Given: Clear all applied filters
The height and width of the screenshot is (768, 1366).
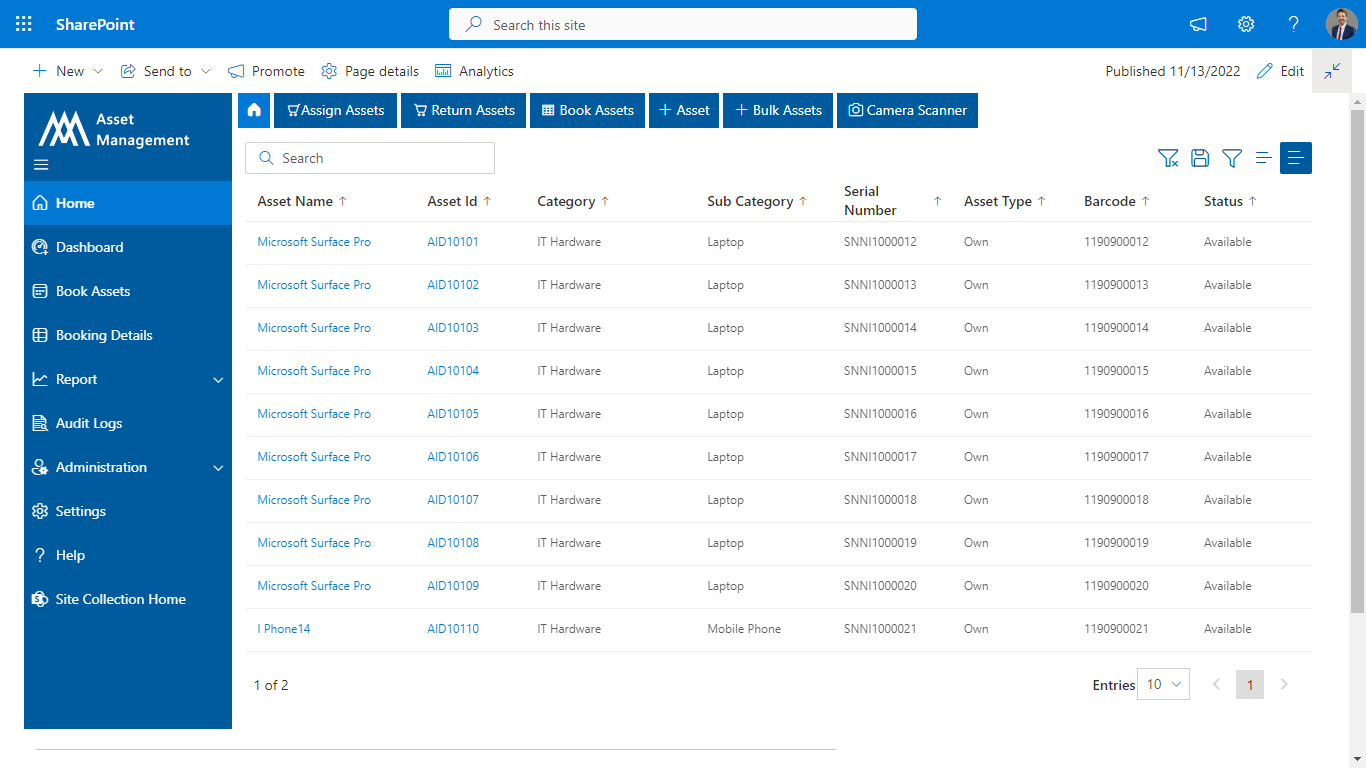Looking at the screenshot, I should [1168, 158].
